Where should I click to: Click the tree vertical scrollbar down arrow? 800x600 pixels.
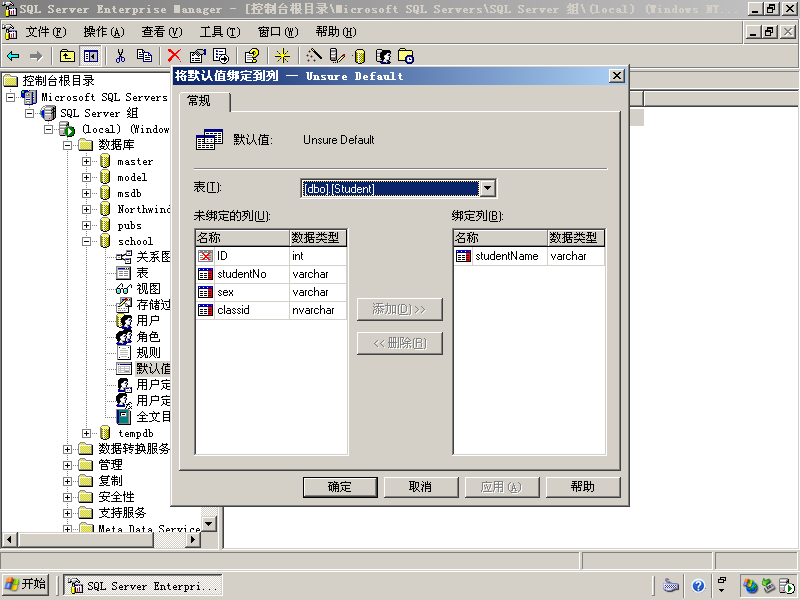pos(209,523)
